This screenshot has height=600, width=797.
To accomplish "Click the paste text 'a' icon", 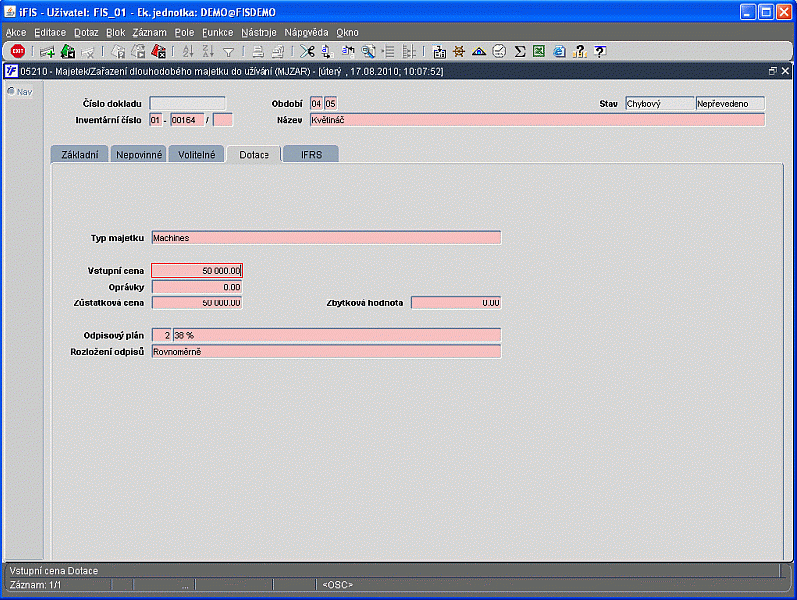I will click(x=348, y=51).
